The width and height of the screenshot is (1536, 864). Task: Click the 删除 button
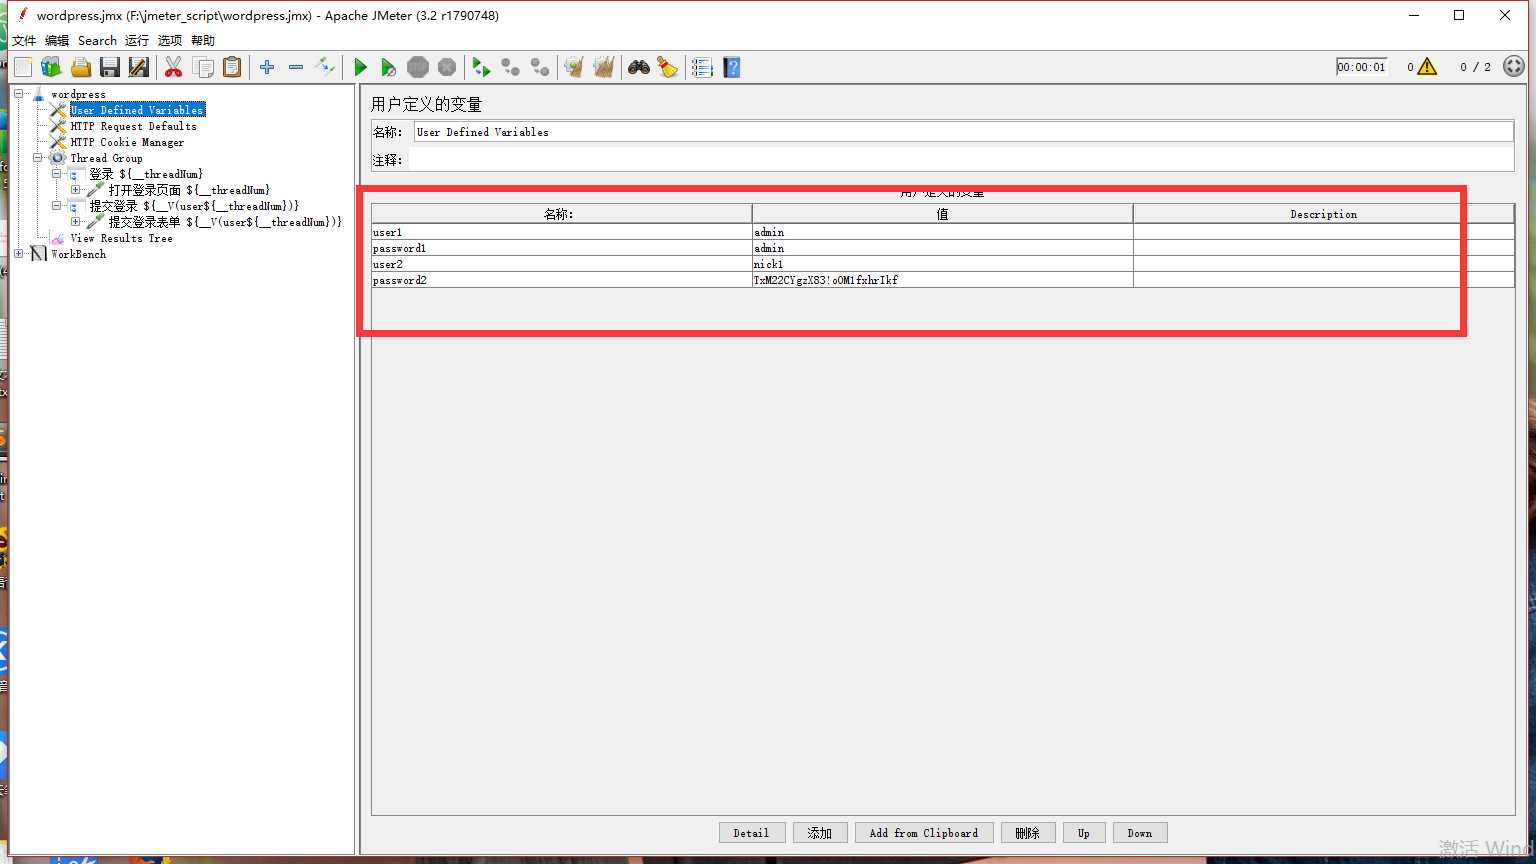1028,833
